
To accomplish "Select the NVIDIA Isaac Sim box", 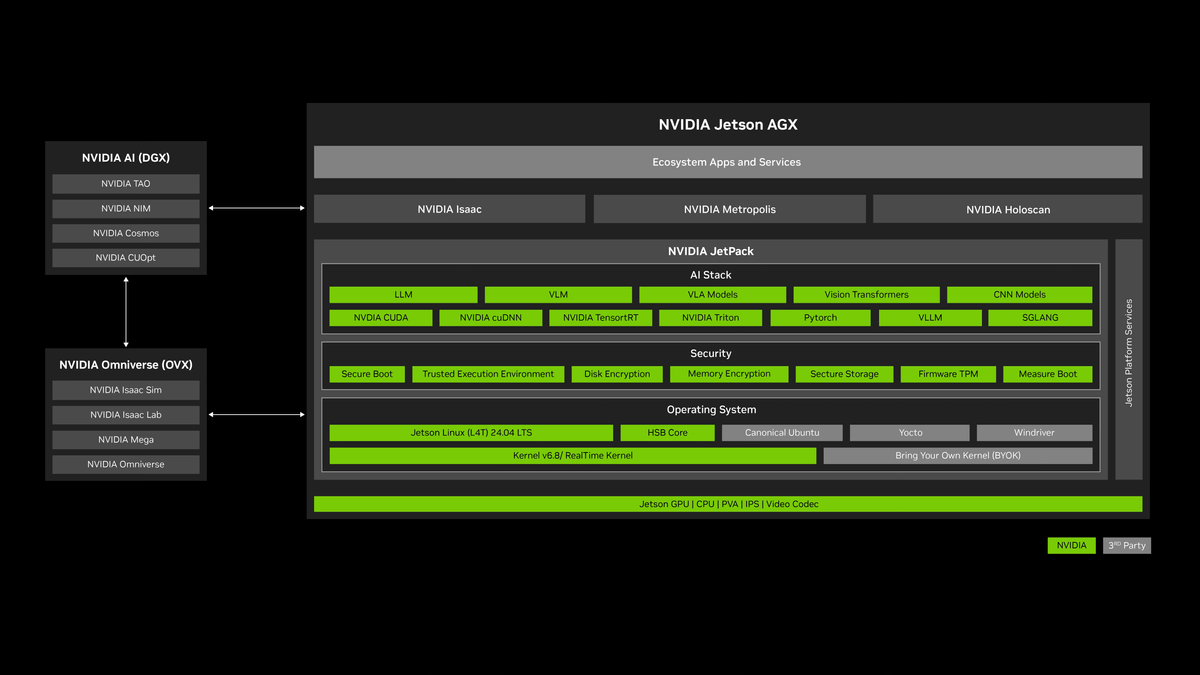I will [126, 390].
